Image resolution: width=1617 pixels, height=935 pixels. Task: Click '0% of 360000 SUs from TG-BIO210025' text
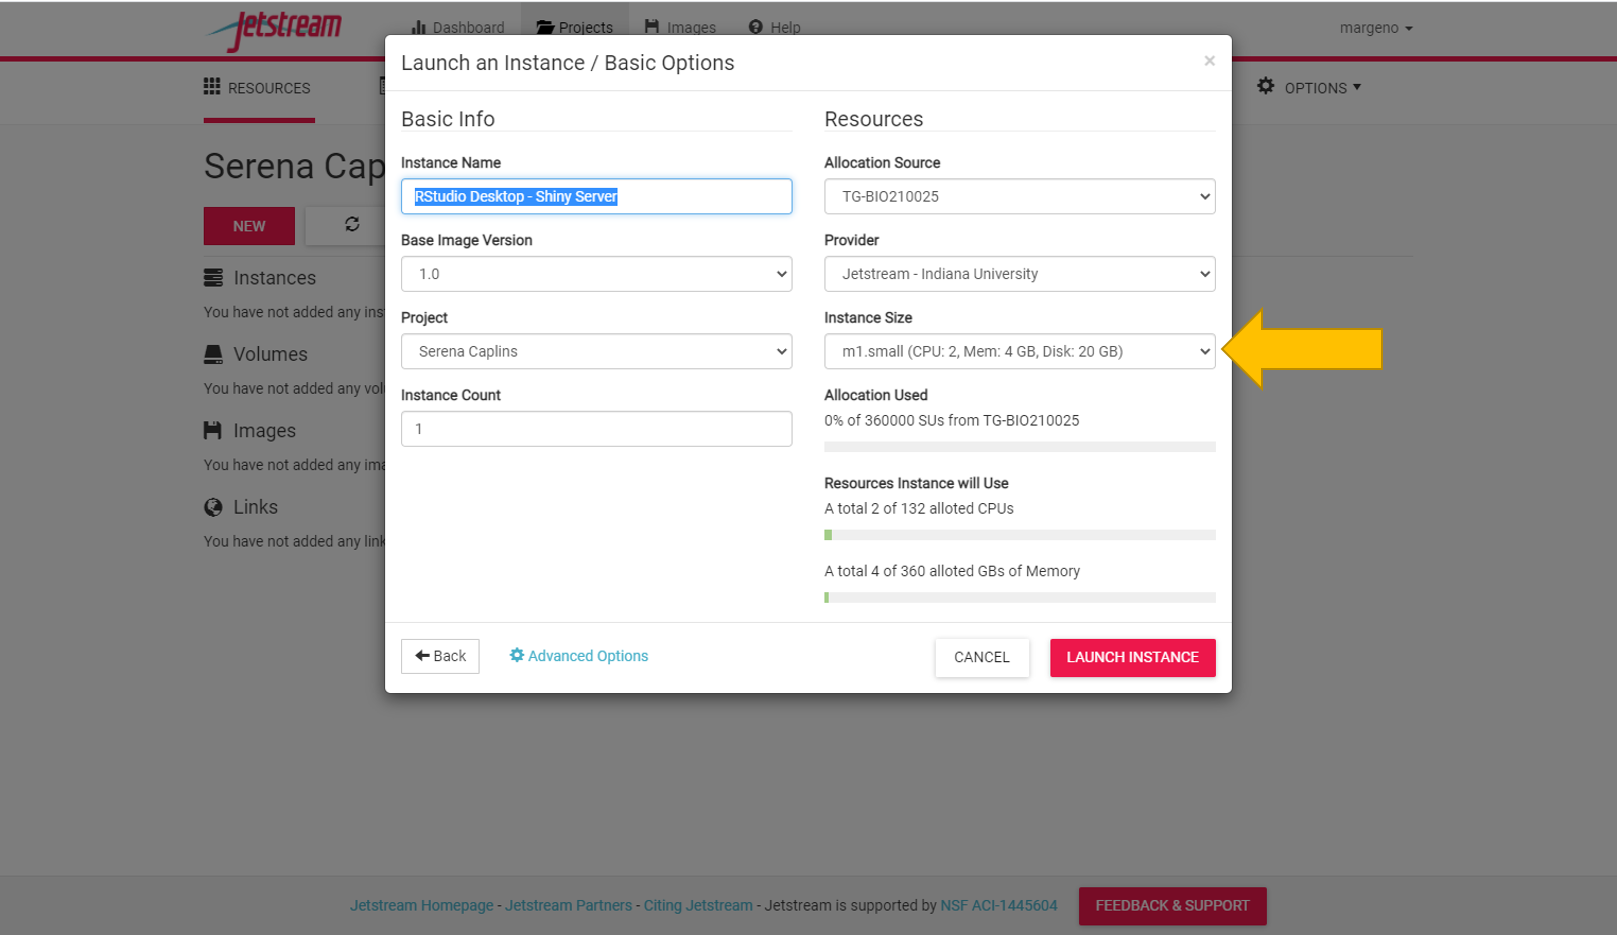[x=951, y=420]
